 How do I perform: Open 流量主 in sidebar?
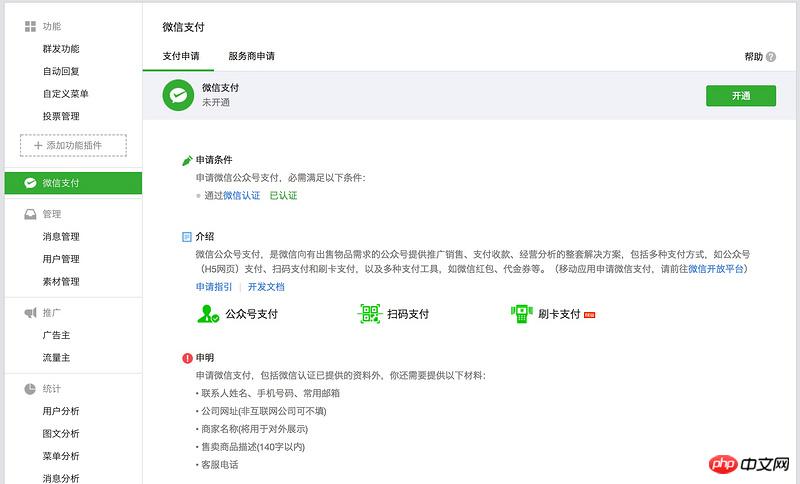click(x=56, y=358)
